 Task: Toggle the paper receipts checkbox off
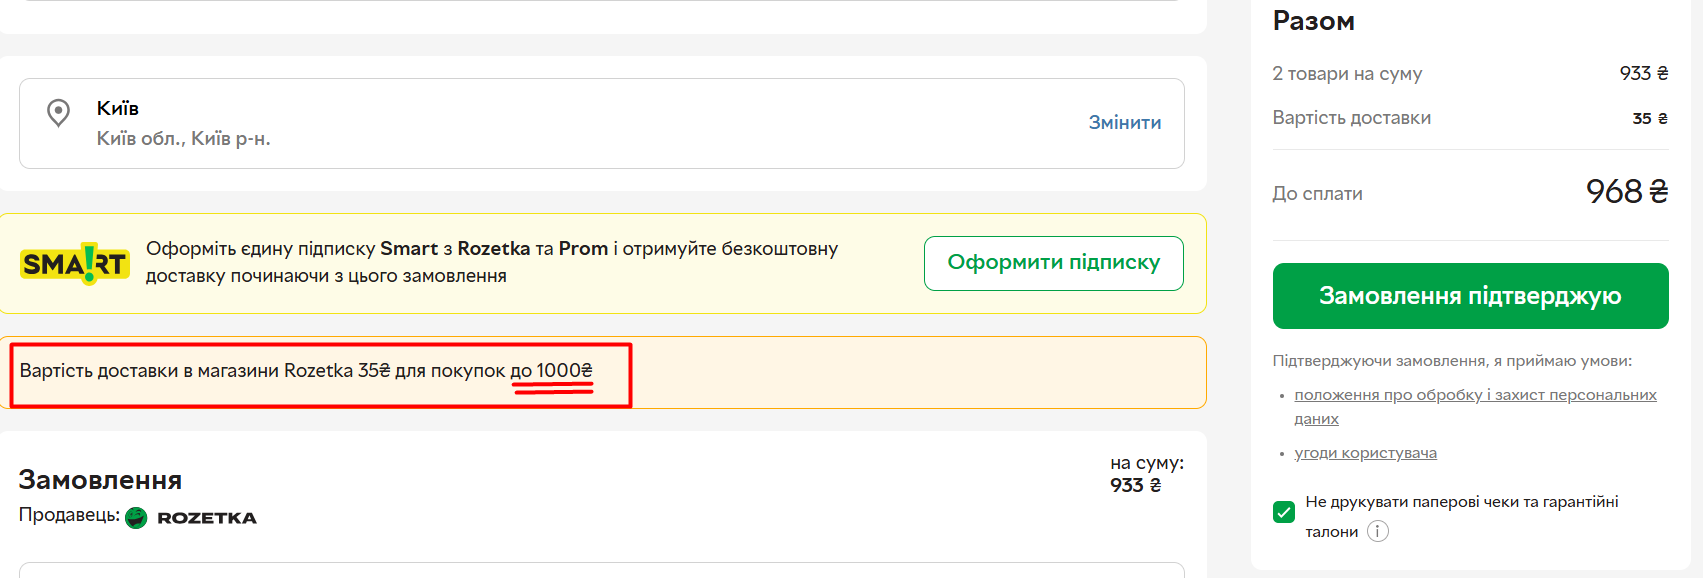click(x=1284, y=512)
